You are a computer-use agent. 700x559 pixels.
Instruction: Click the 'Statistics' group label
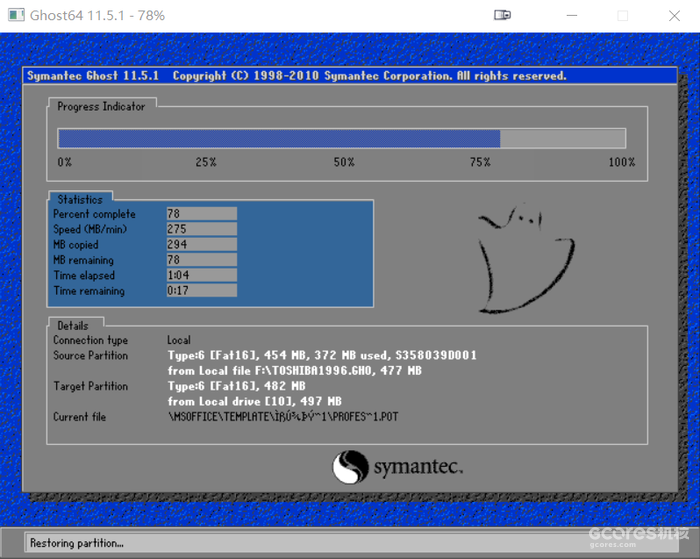[80, 200]
